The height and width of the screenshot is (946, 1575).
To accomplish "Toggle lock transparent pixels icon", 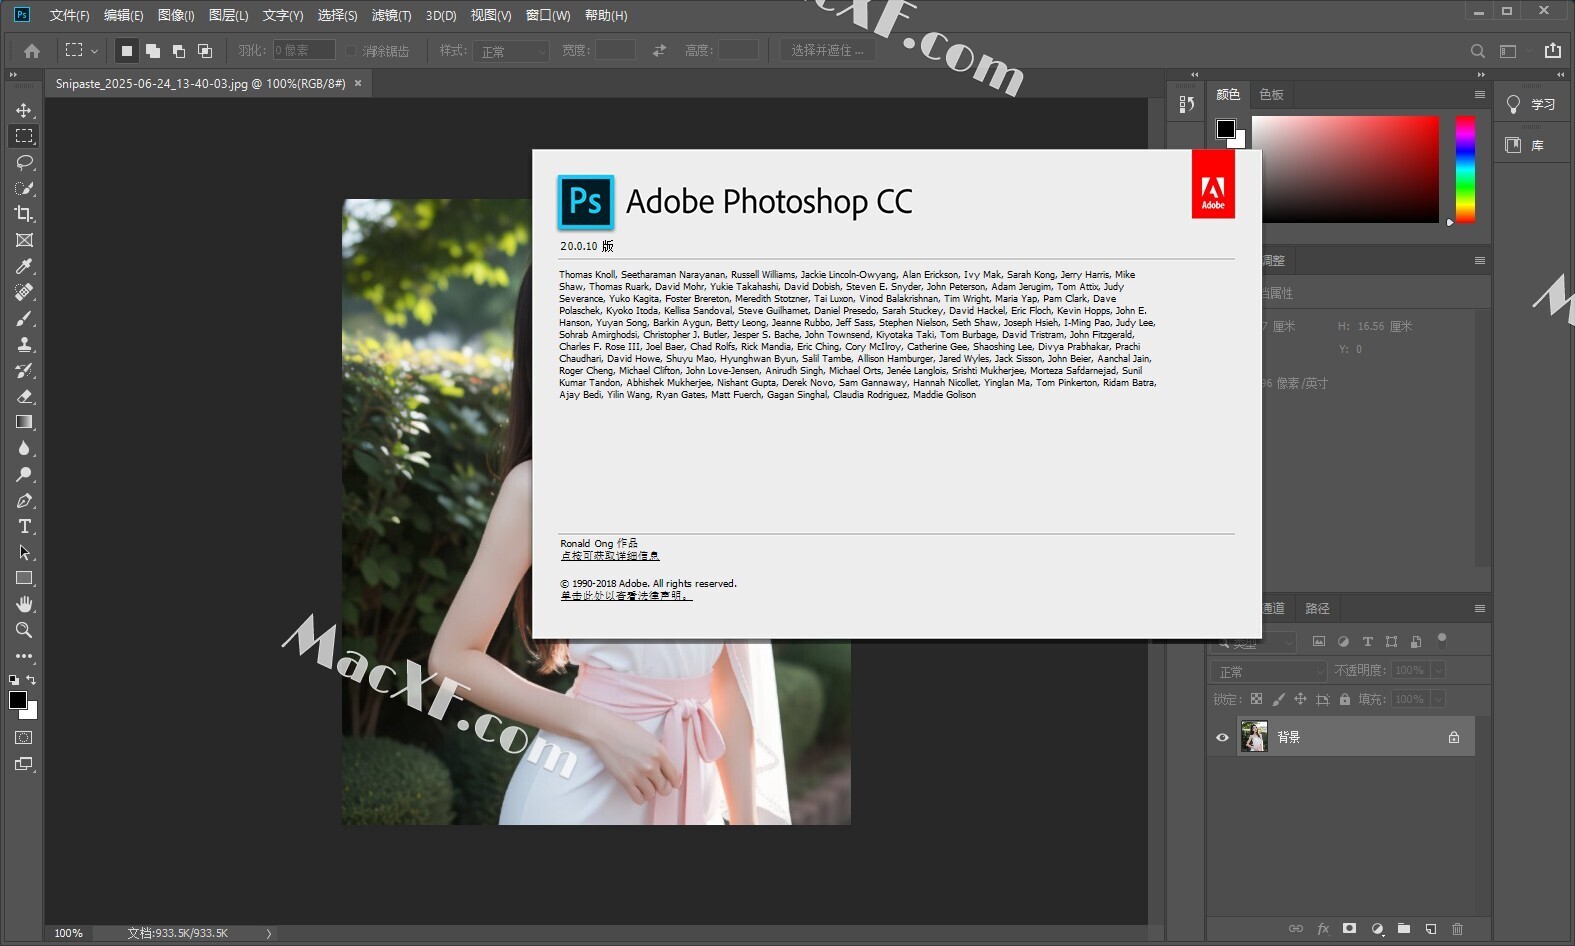I will click(x=1256, y=699).
